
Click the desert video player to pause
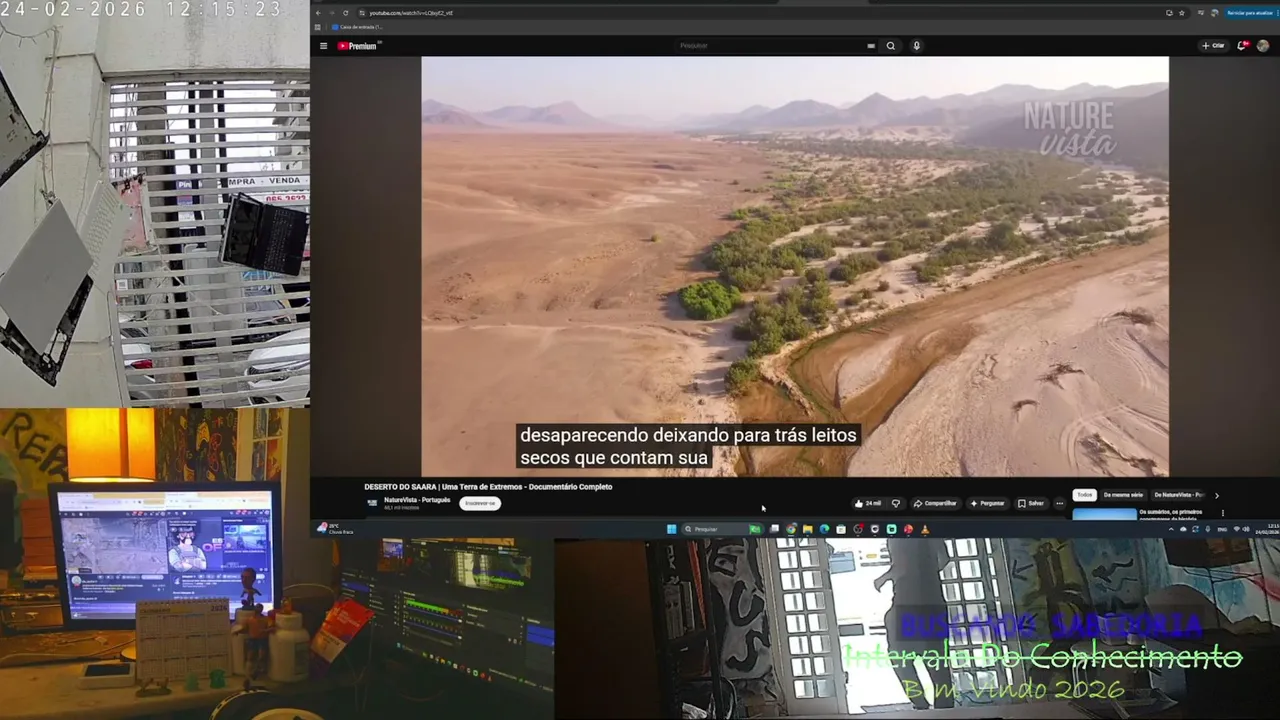(795, 266)
